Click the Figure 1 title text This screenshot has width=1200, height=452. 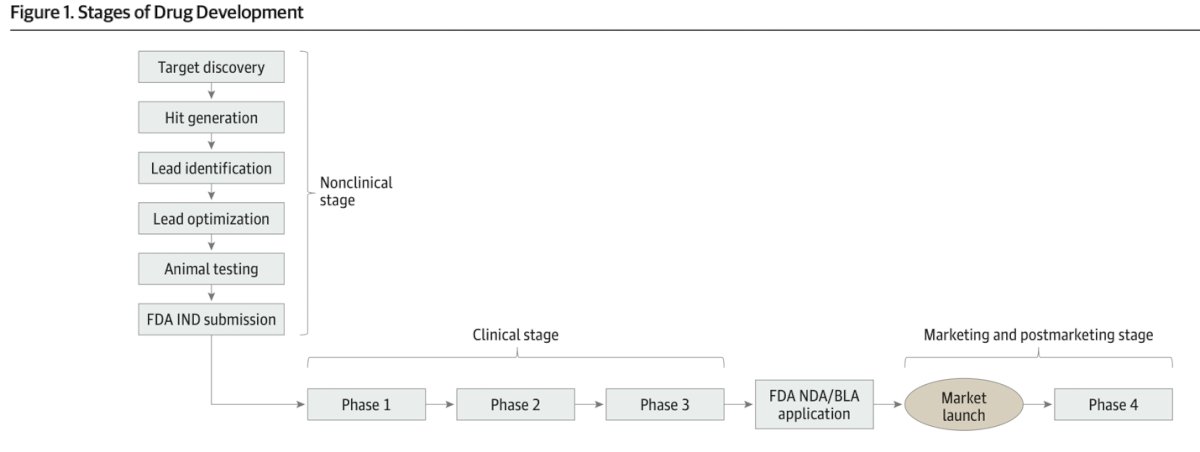point(154,13)
